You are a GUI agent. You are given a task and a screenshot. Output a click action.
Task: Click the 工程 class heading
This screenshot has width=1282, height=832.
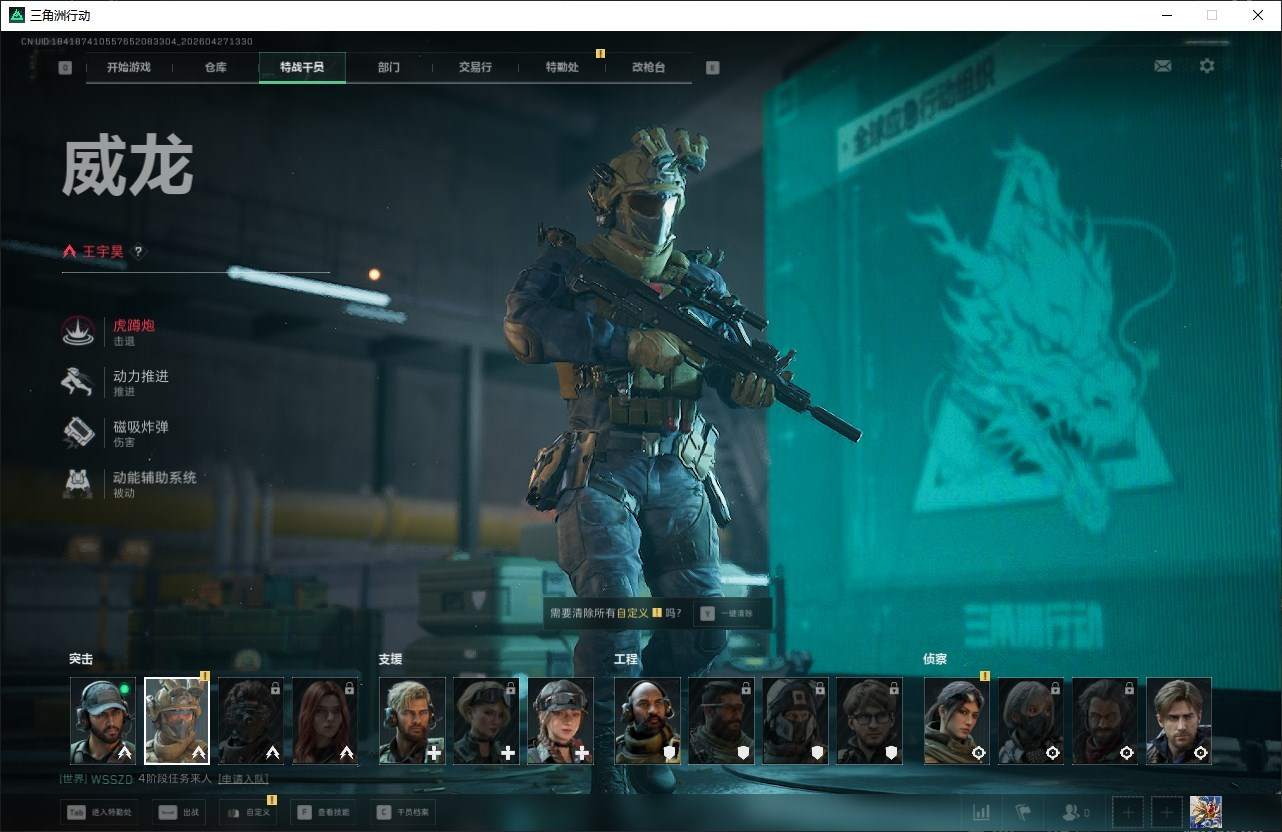626,659
